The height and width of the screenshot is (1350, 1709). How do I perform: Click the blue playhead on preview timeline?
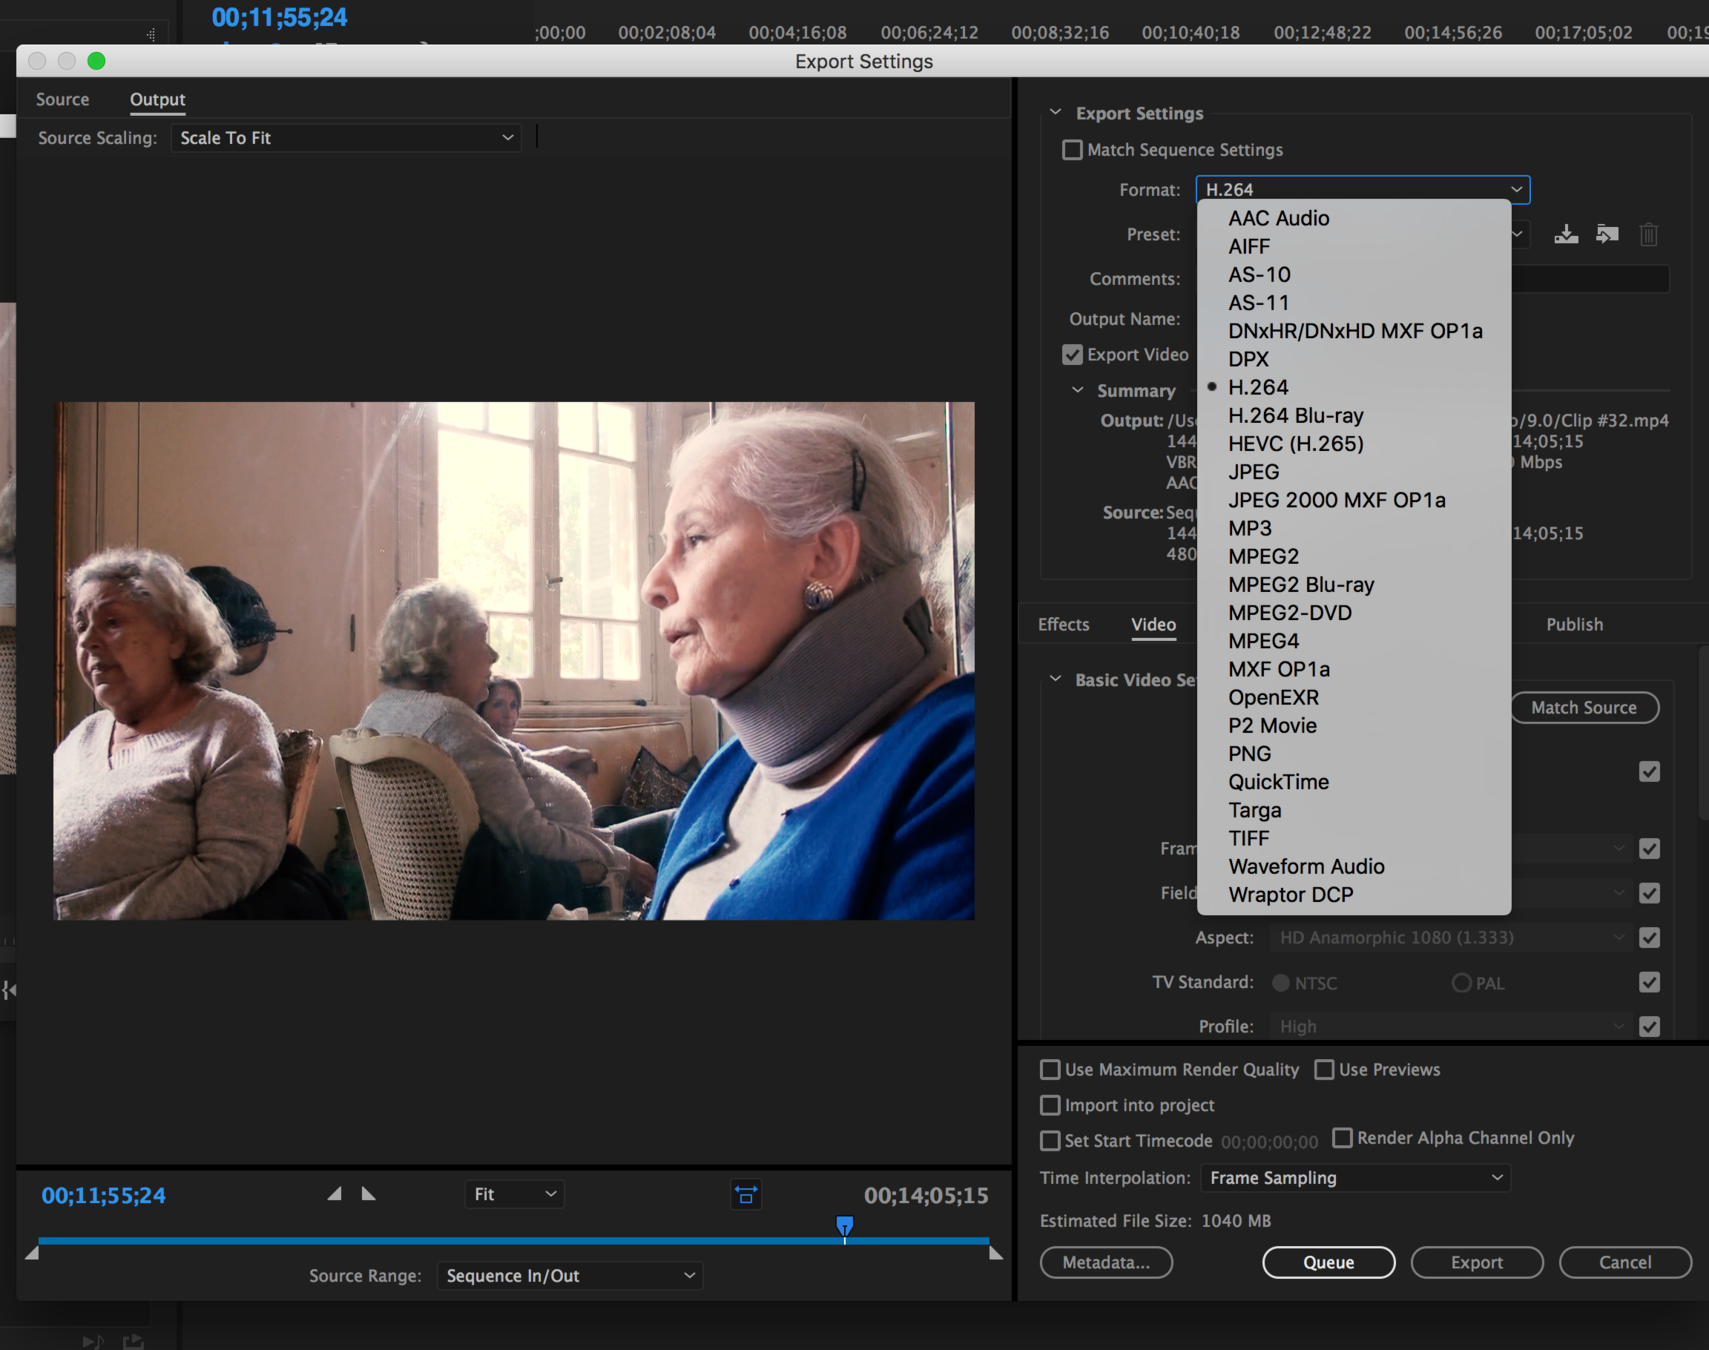point(845,1227)
